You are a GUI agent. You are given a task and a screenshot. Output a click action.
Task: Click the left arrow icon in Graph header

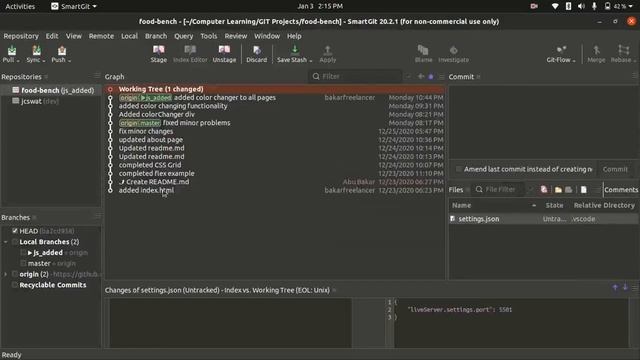[x=421, y=76]
